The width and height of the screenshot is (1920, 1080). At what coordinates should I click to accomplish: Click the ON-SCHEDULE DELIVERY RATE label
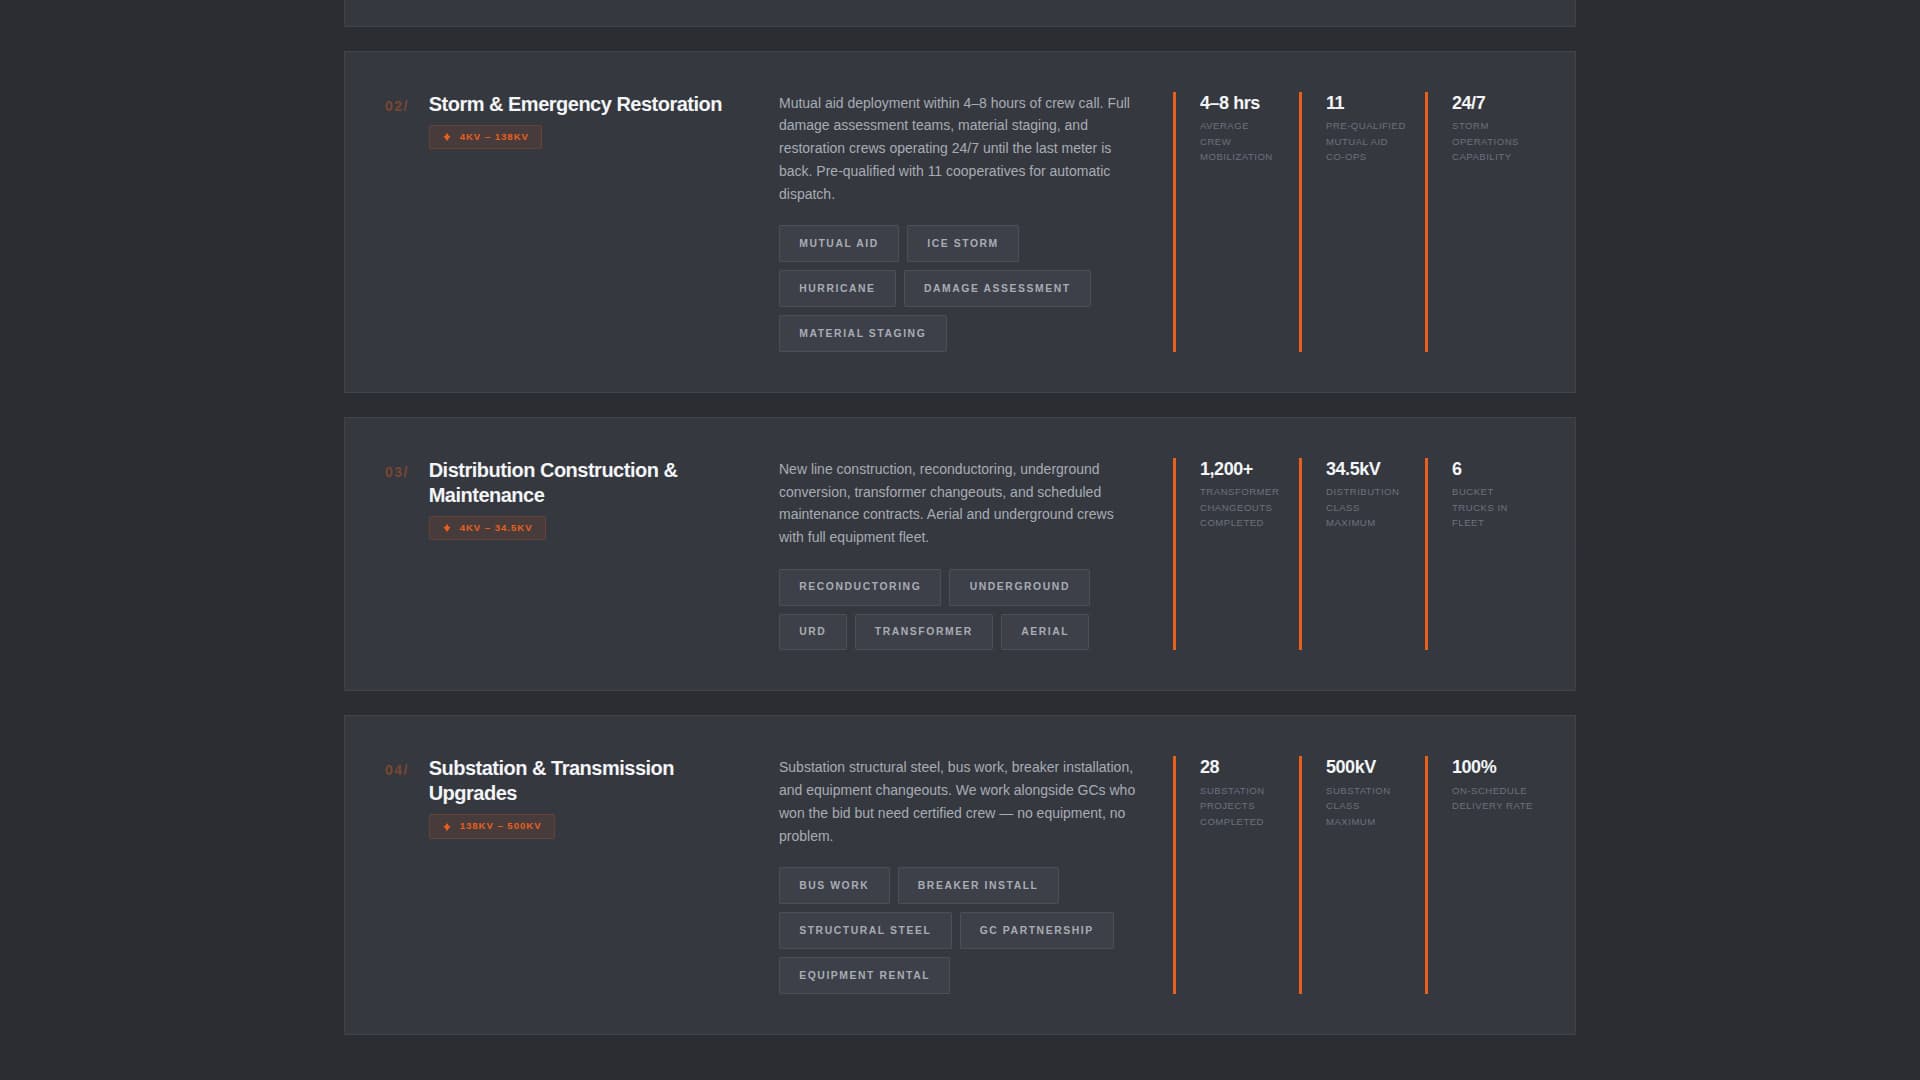[x=1492, y=798]
